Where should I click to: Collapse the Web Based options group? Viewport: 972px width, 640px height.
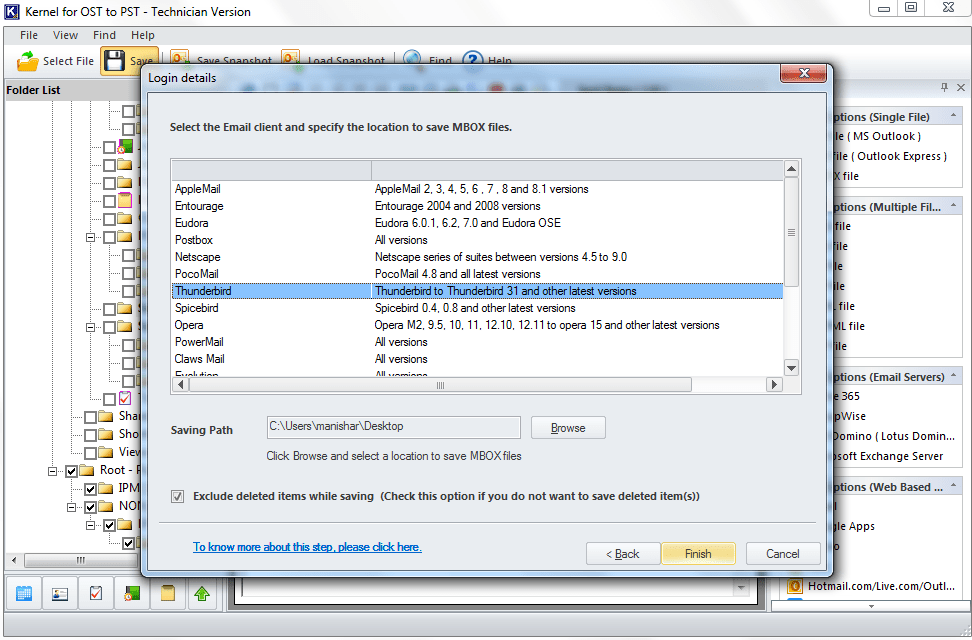[x=953, y=486]
